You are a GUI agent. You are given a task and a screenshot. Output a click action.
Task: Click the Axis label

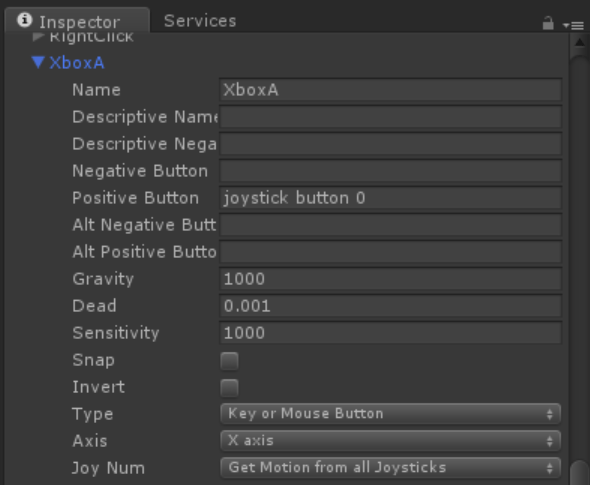(x=90, y=441)
